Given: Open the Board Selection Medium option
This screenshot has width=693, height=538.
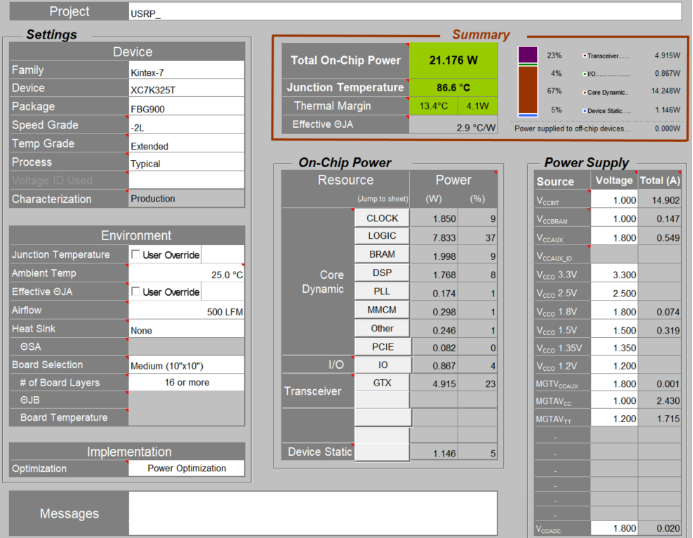Looking at the screenshot, I should coord(186,365).
